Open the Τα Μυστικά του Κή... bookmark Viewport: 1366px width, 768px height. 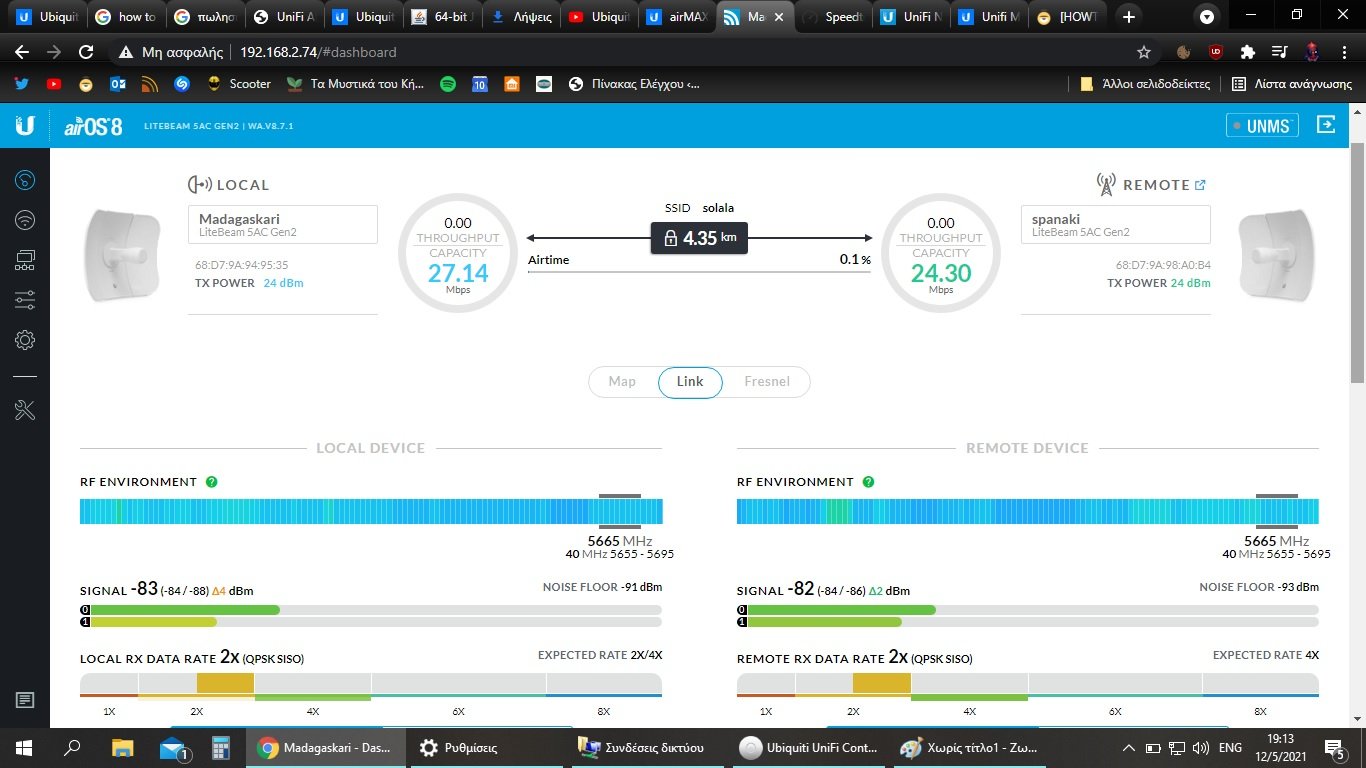[x=356, y=84]
